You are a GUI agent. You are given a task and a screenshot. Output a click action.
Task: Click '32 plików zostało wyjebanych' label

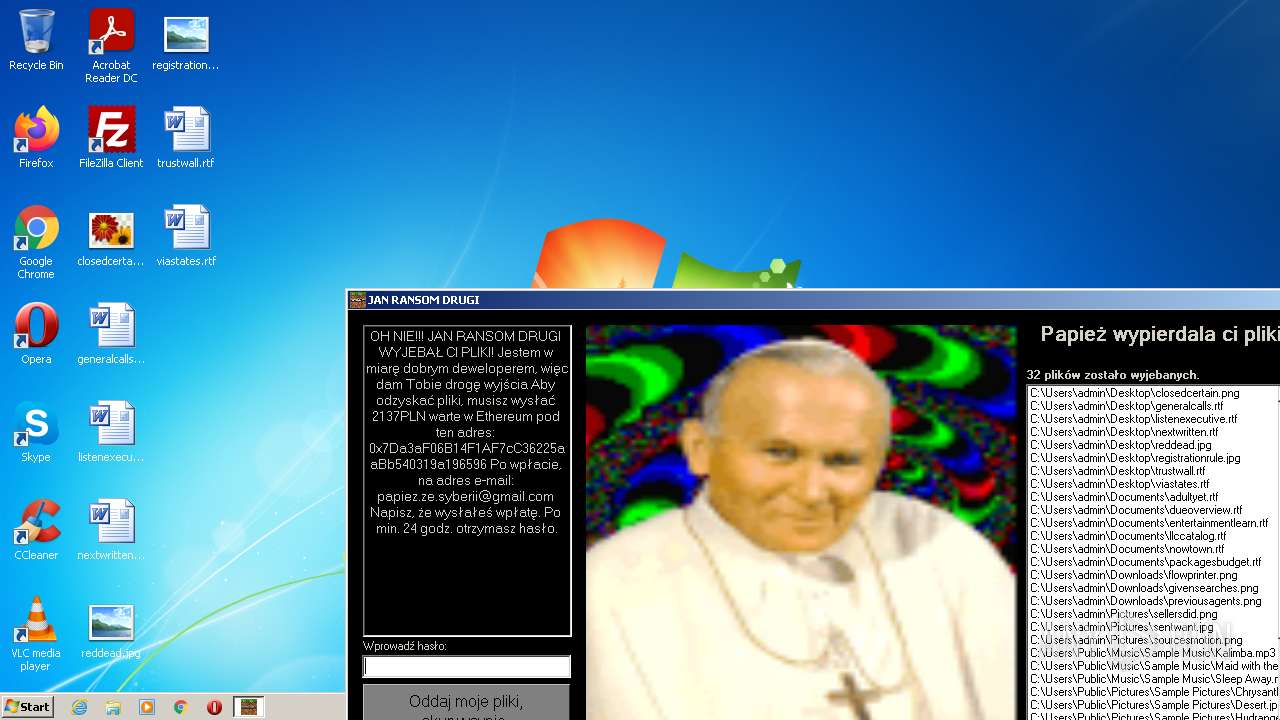point(1112,375)
